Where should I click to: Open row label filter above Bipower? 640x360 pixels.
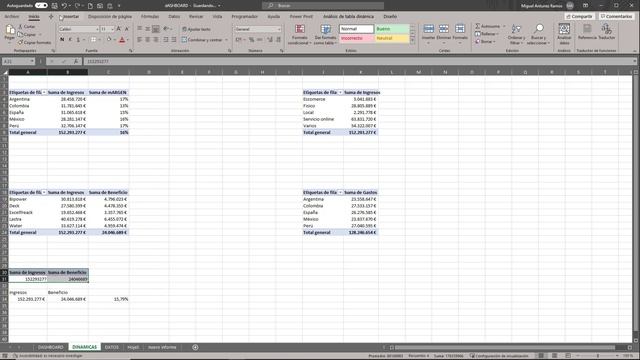[44, 192]
